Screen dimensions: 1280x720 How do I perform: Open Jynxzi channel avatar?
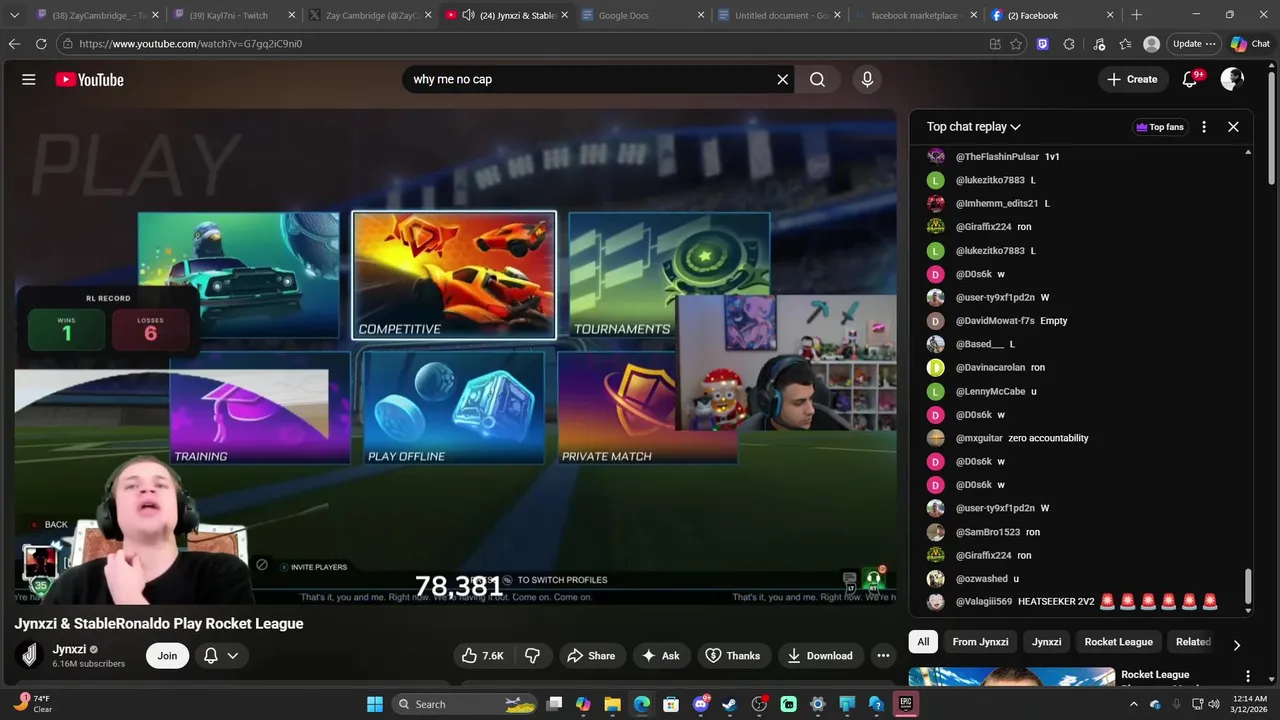pos(30,655)
